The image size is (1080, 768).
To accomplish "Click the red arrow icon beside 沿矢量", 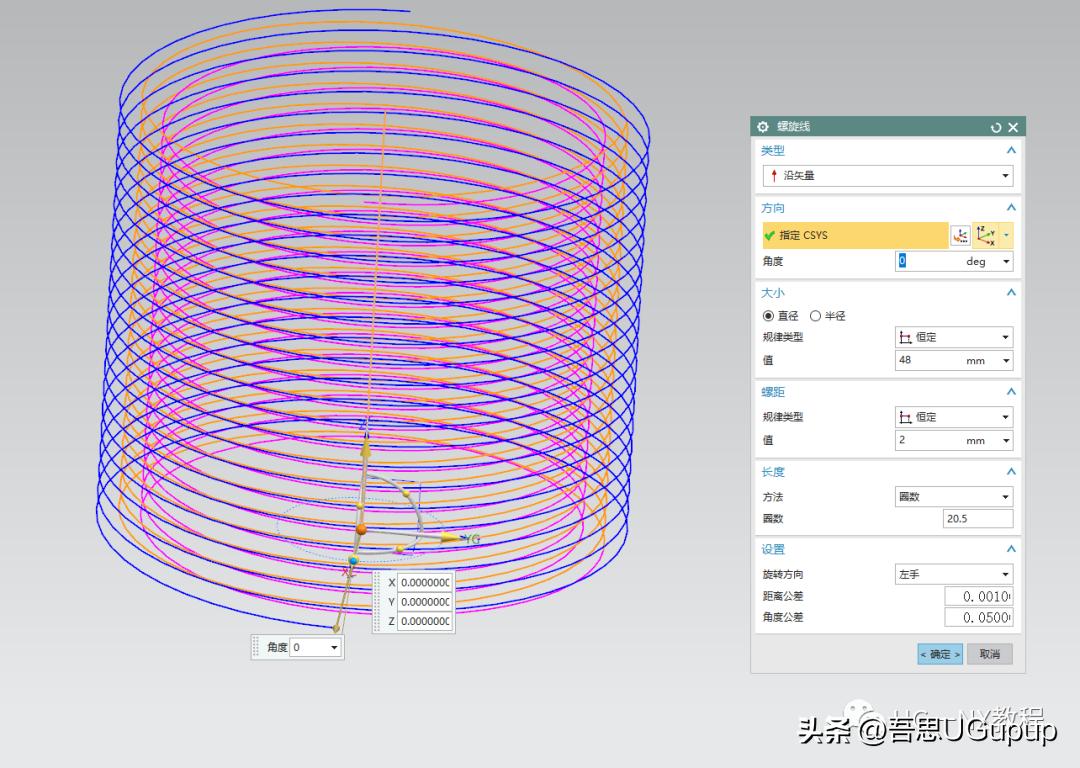I will [773, 174].
